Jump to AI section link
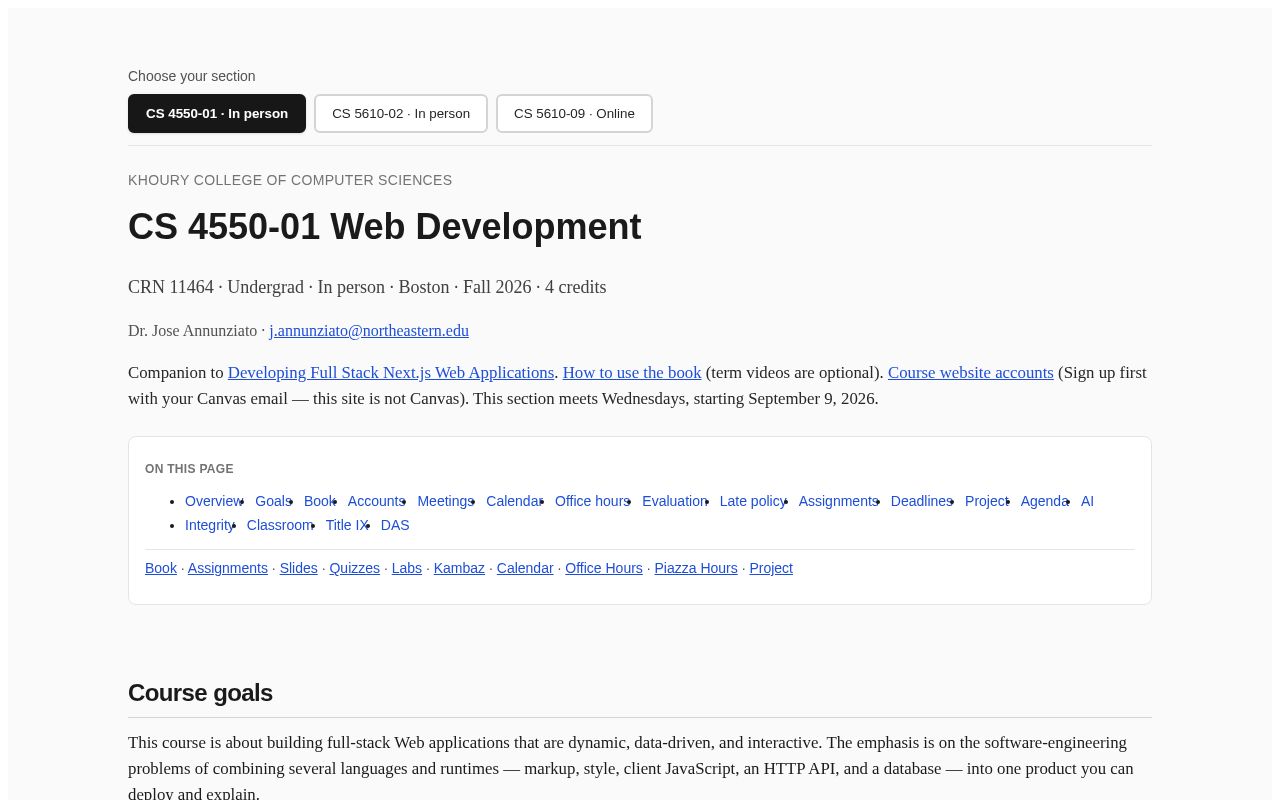The width and height of the screenshot is (1280, 800). pyautogui.click(x=1087, y=501)
